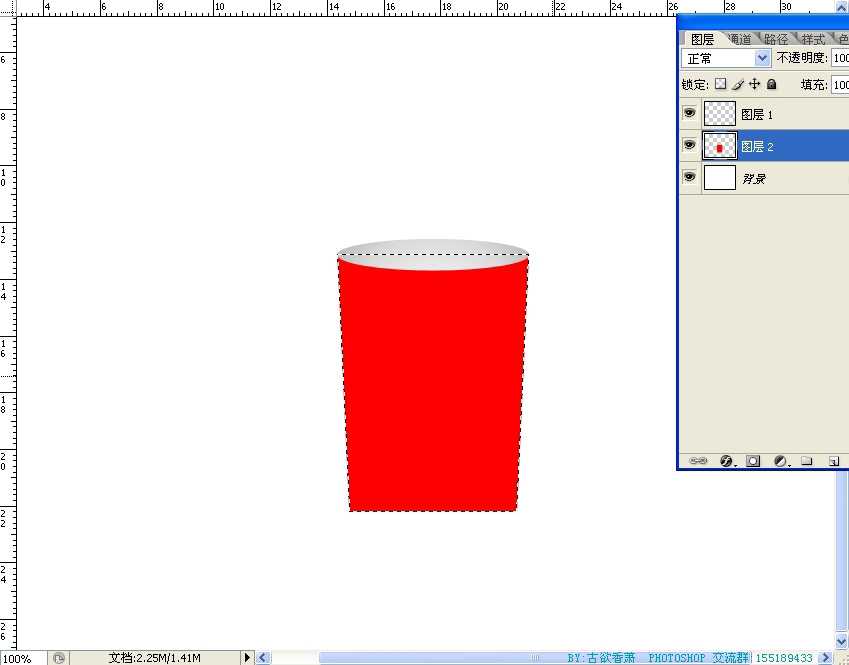Lock transparent pixels of the layer
Viewport: 849px width, 665px height.
[x=720, y=85]
